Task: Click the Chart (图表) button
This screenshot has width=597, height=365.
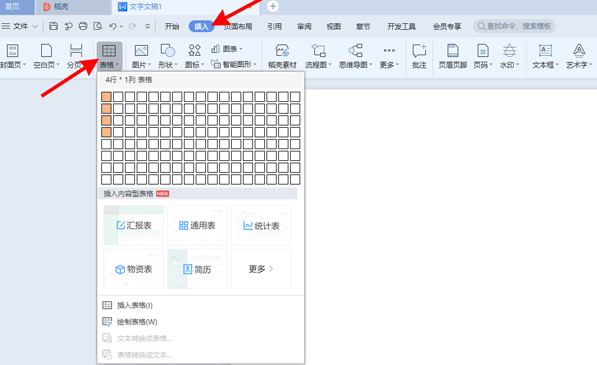Action: pyautogui.click(x=227, y=49)
